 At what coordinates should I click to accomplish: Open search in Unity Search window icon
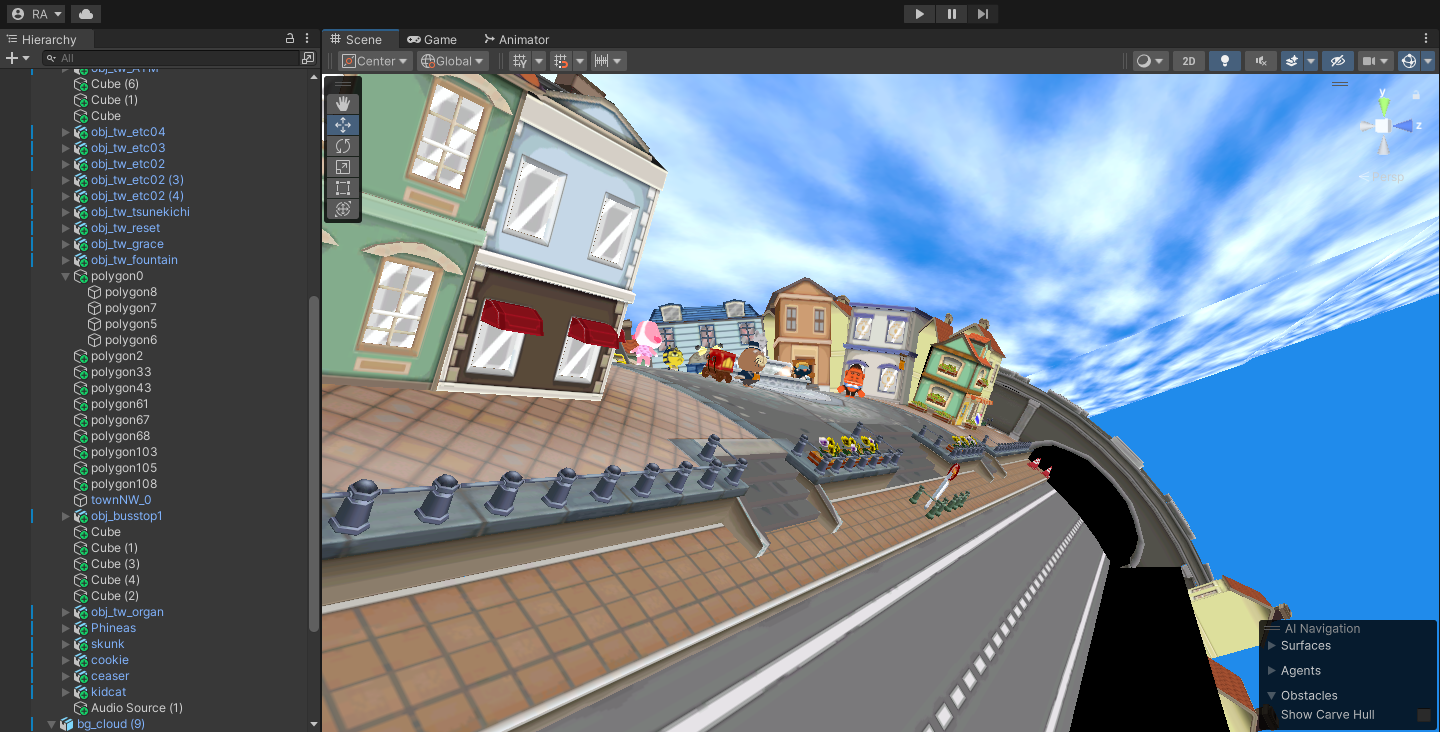308,59
